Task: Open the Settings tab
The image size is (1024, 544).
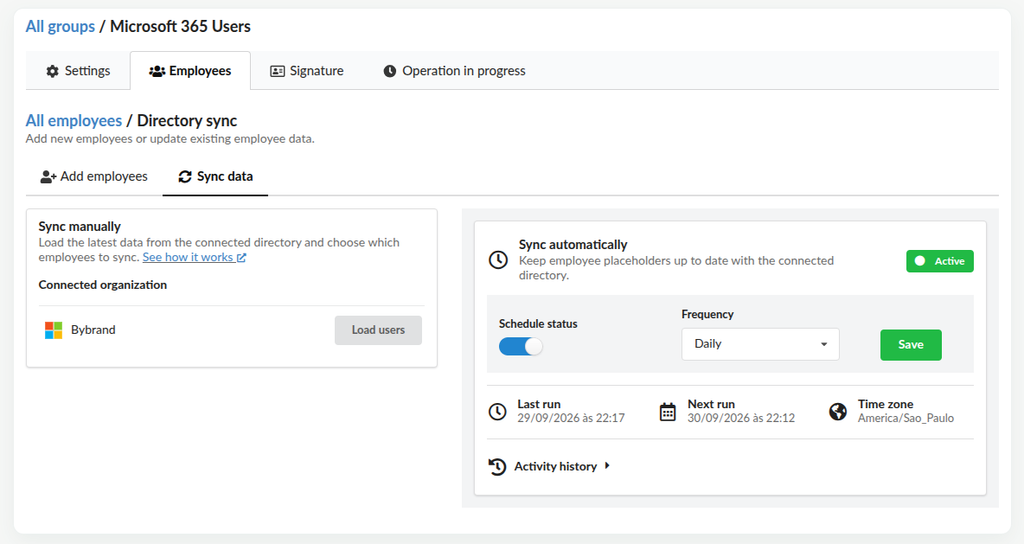Action: pyautogui.click(x=78, y=71)
